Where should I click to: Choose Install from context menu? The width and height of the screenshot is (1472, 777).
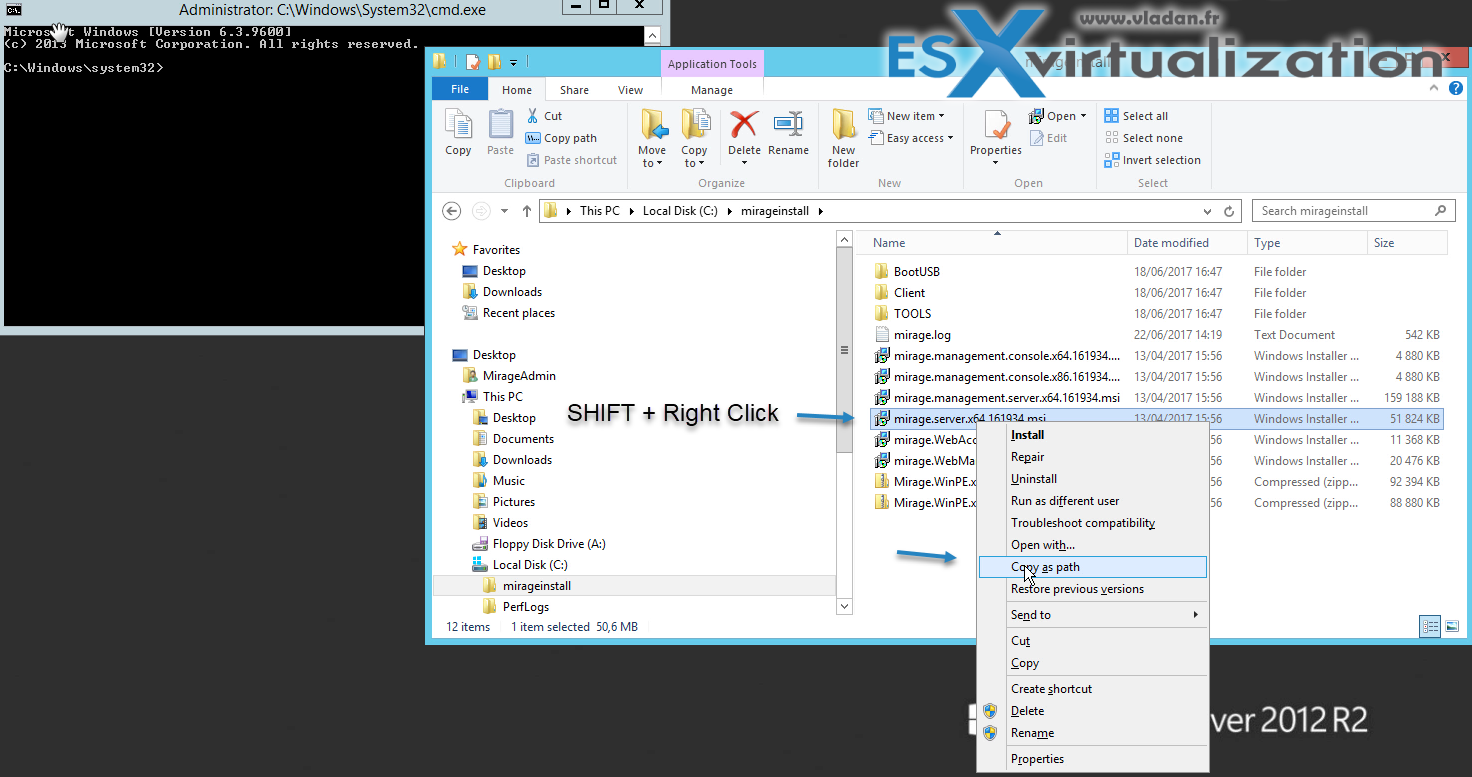[1092, 435]
